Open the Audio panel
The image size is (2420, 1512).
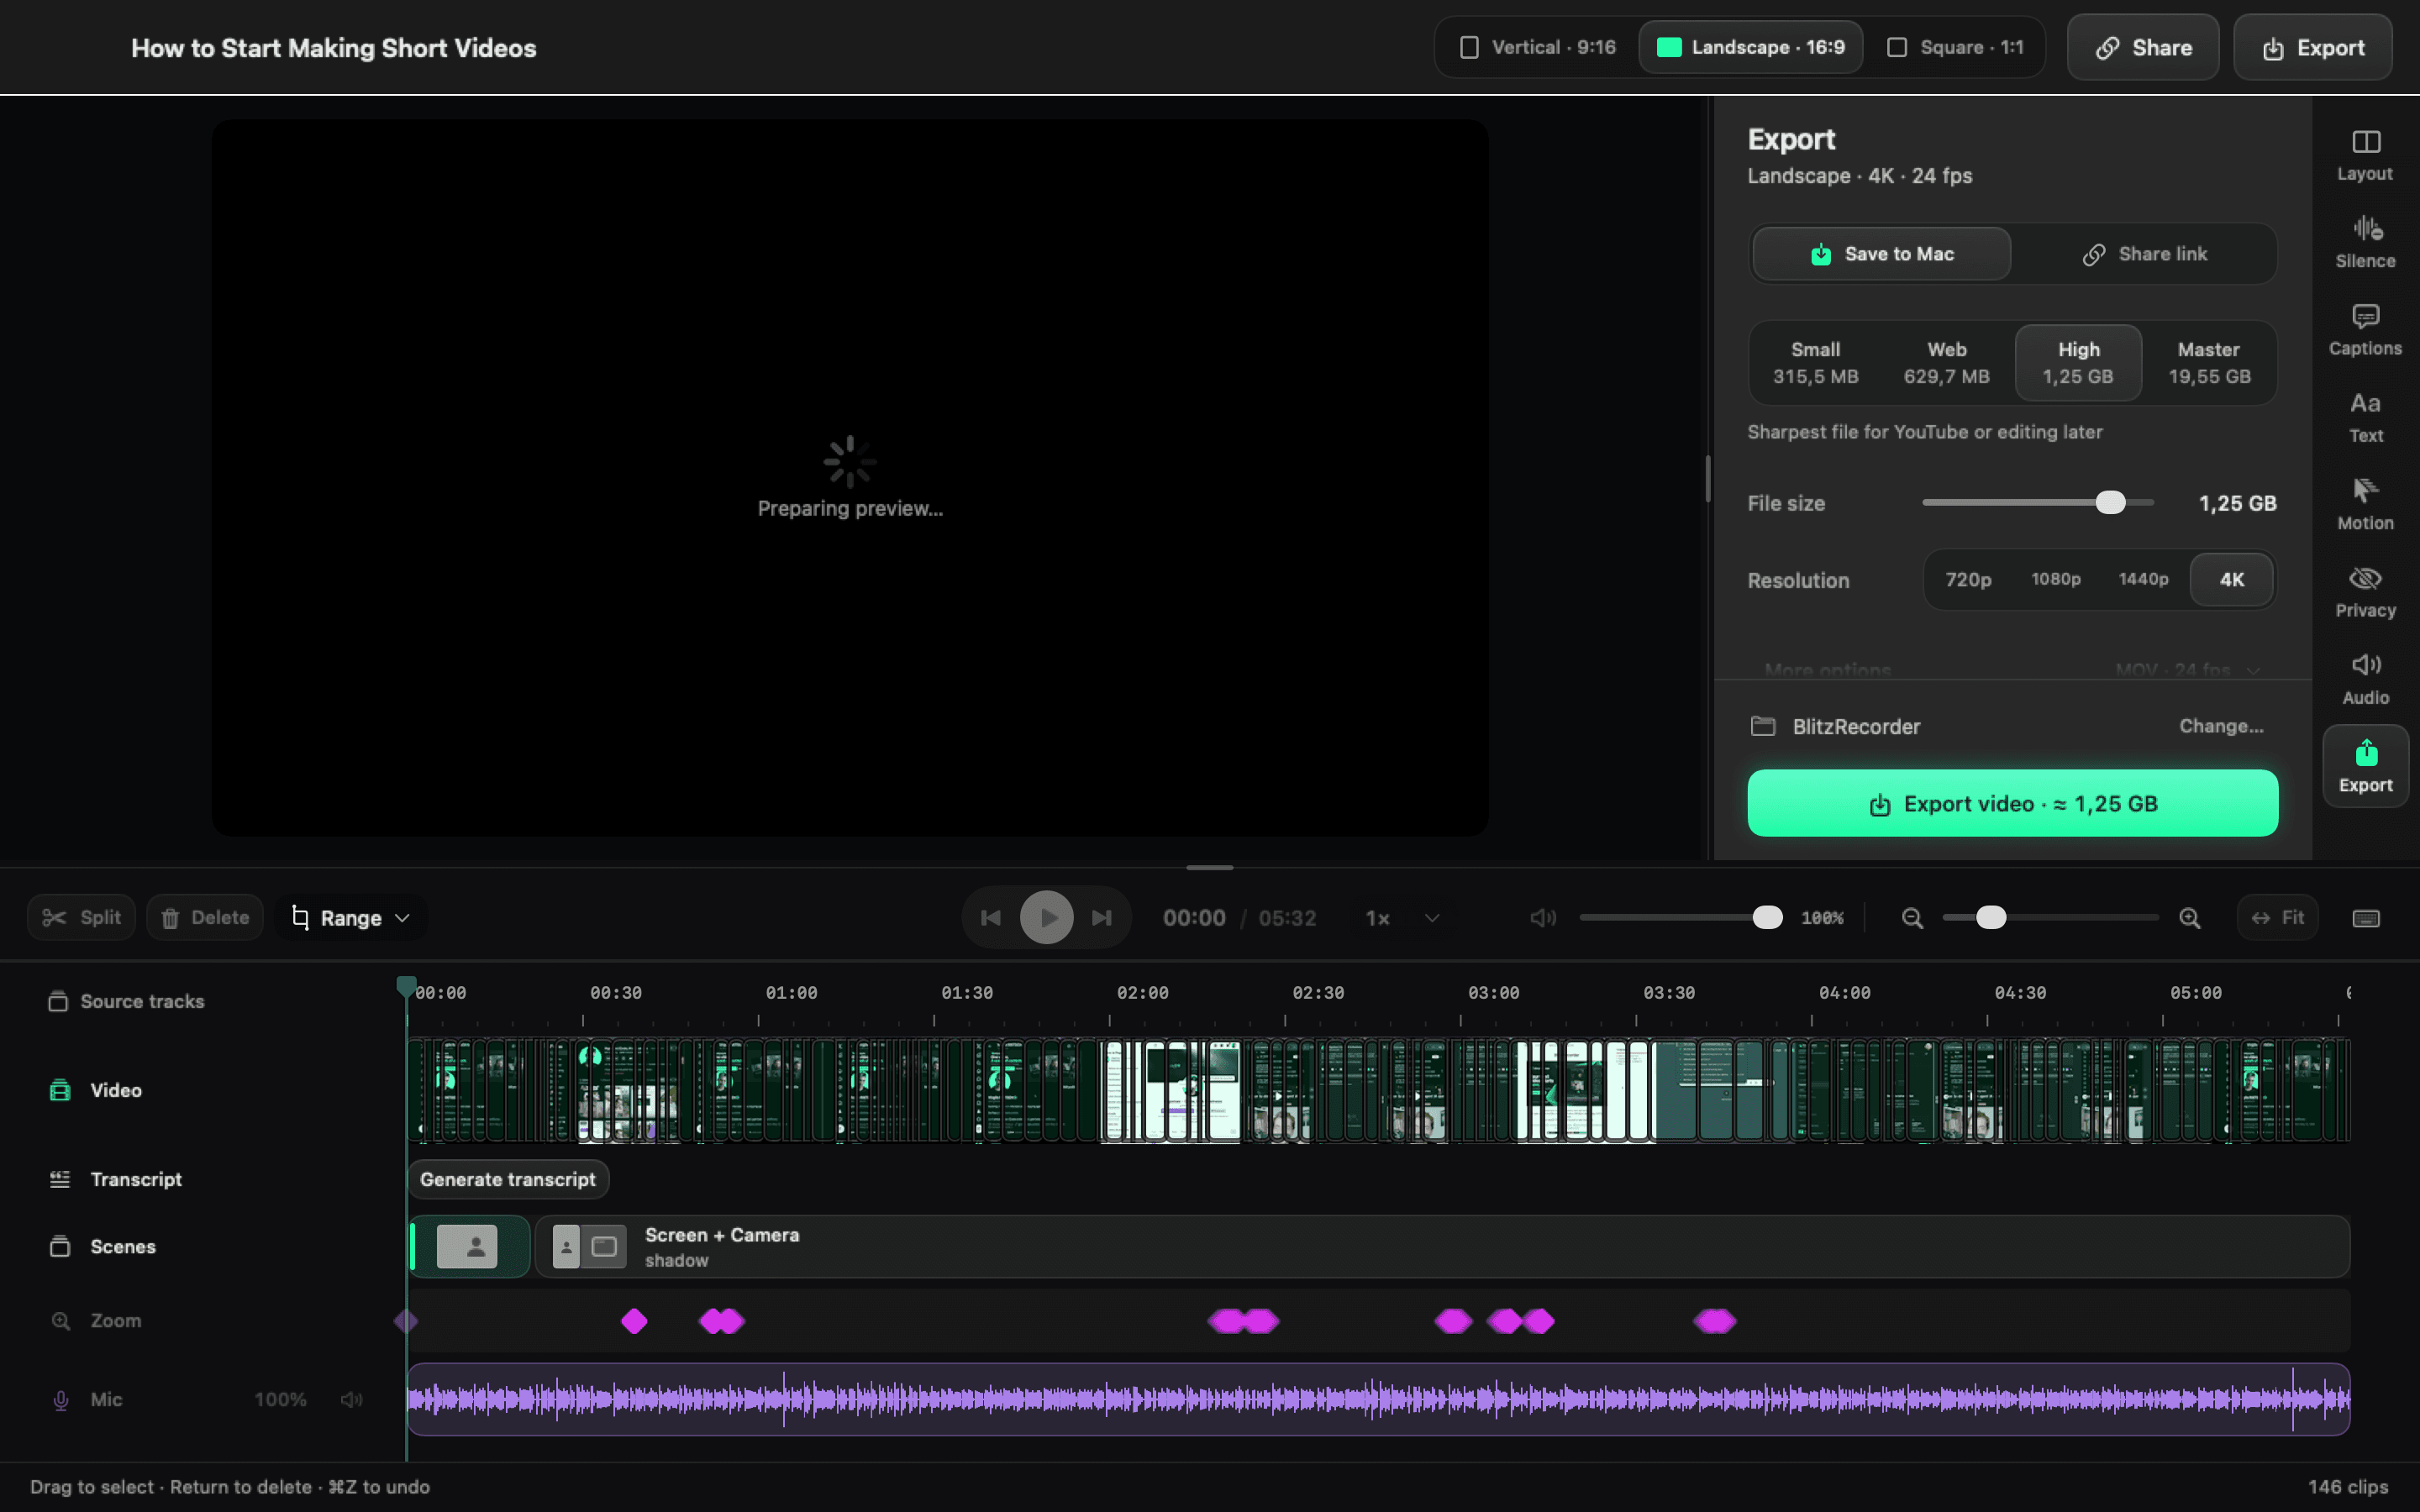[x=2365, y=679]
